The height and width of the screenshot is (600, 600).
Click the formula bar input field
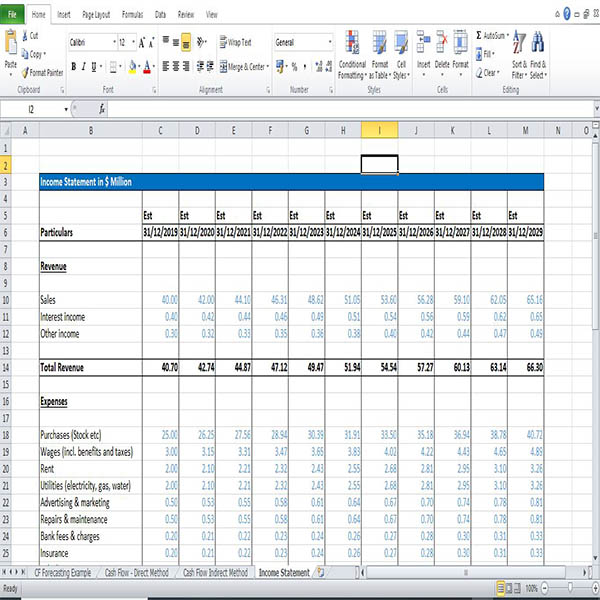[350, 109]
